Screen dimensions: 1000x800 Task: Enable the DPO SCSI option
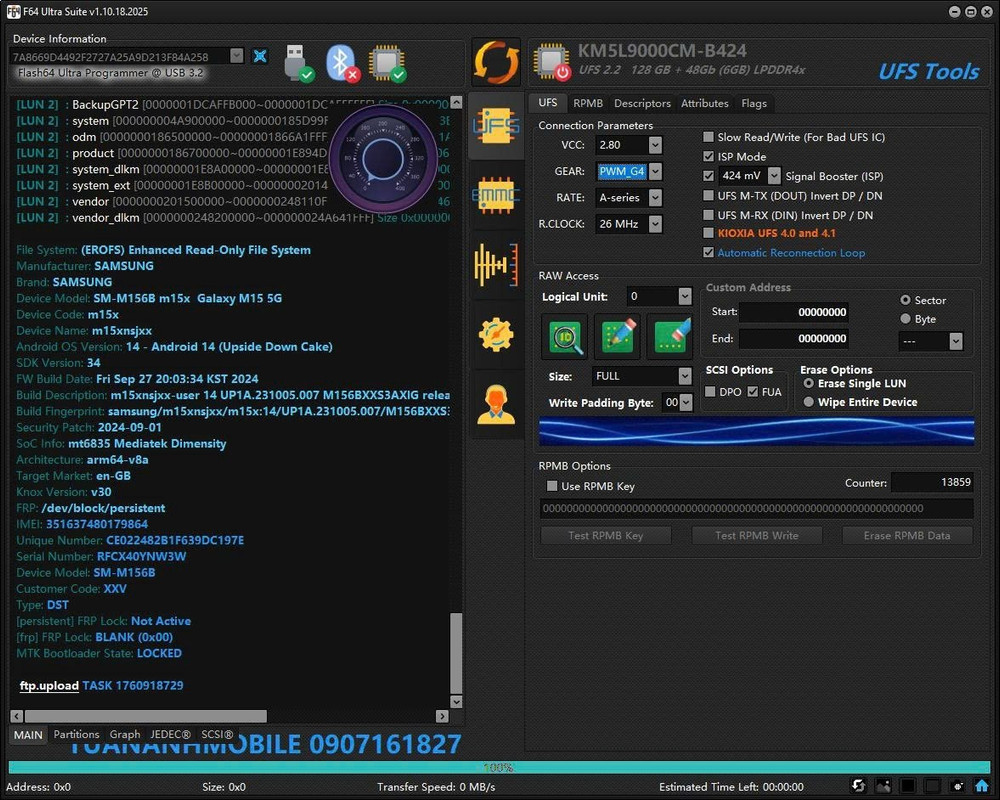pyautogui.click(x=710, y=392)
